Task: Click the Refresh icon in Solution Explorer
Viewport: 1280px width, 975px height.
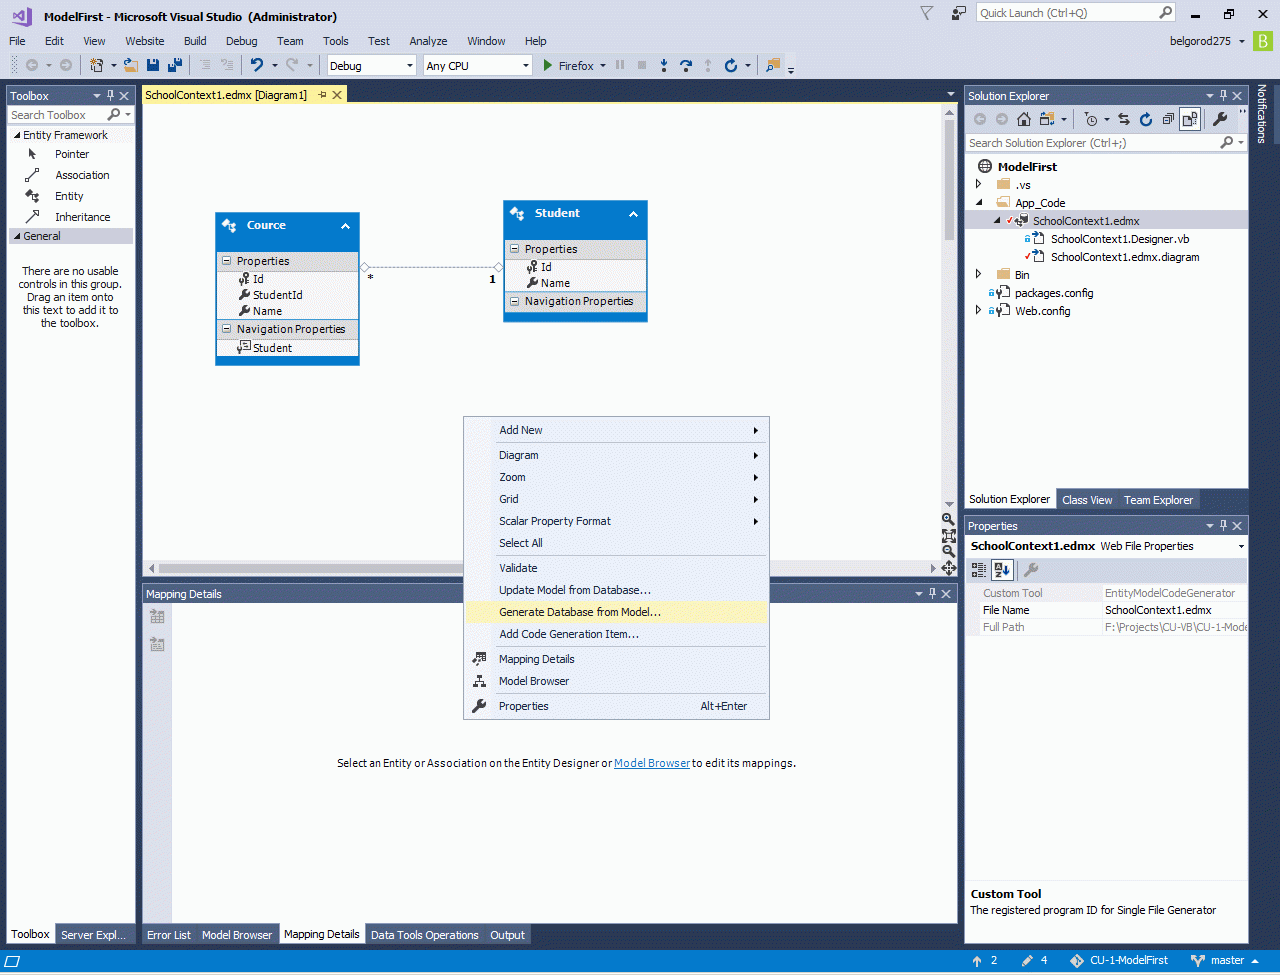Action: pyautogui.click(x=1146, y=119)
